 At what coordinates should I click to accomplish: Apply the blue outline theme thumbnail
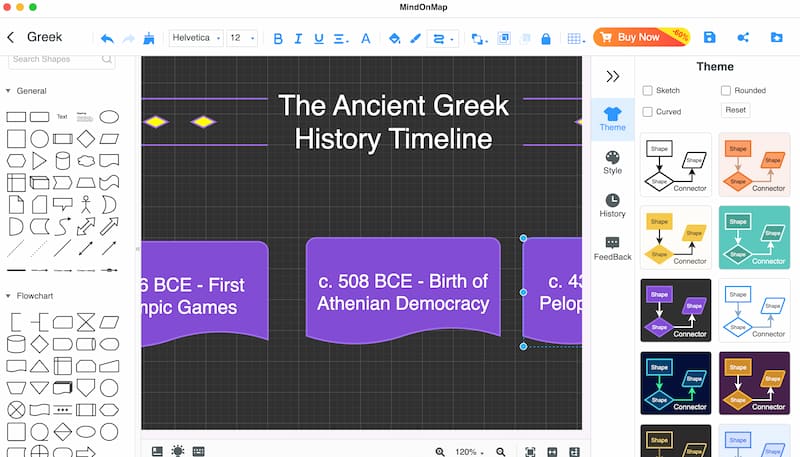pos(754,311)
